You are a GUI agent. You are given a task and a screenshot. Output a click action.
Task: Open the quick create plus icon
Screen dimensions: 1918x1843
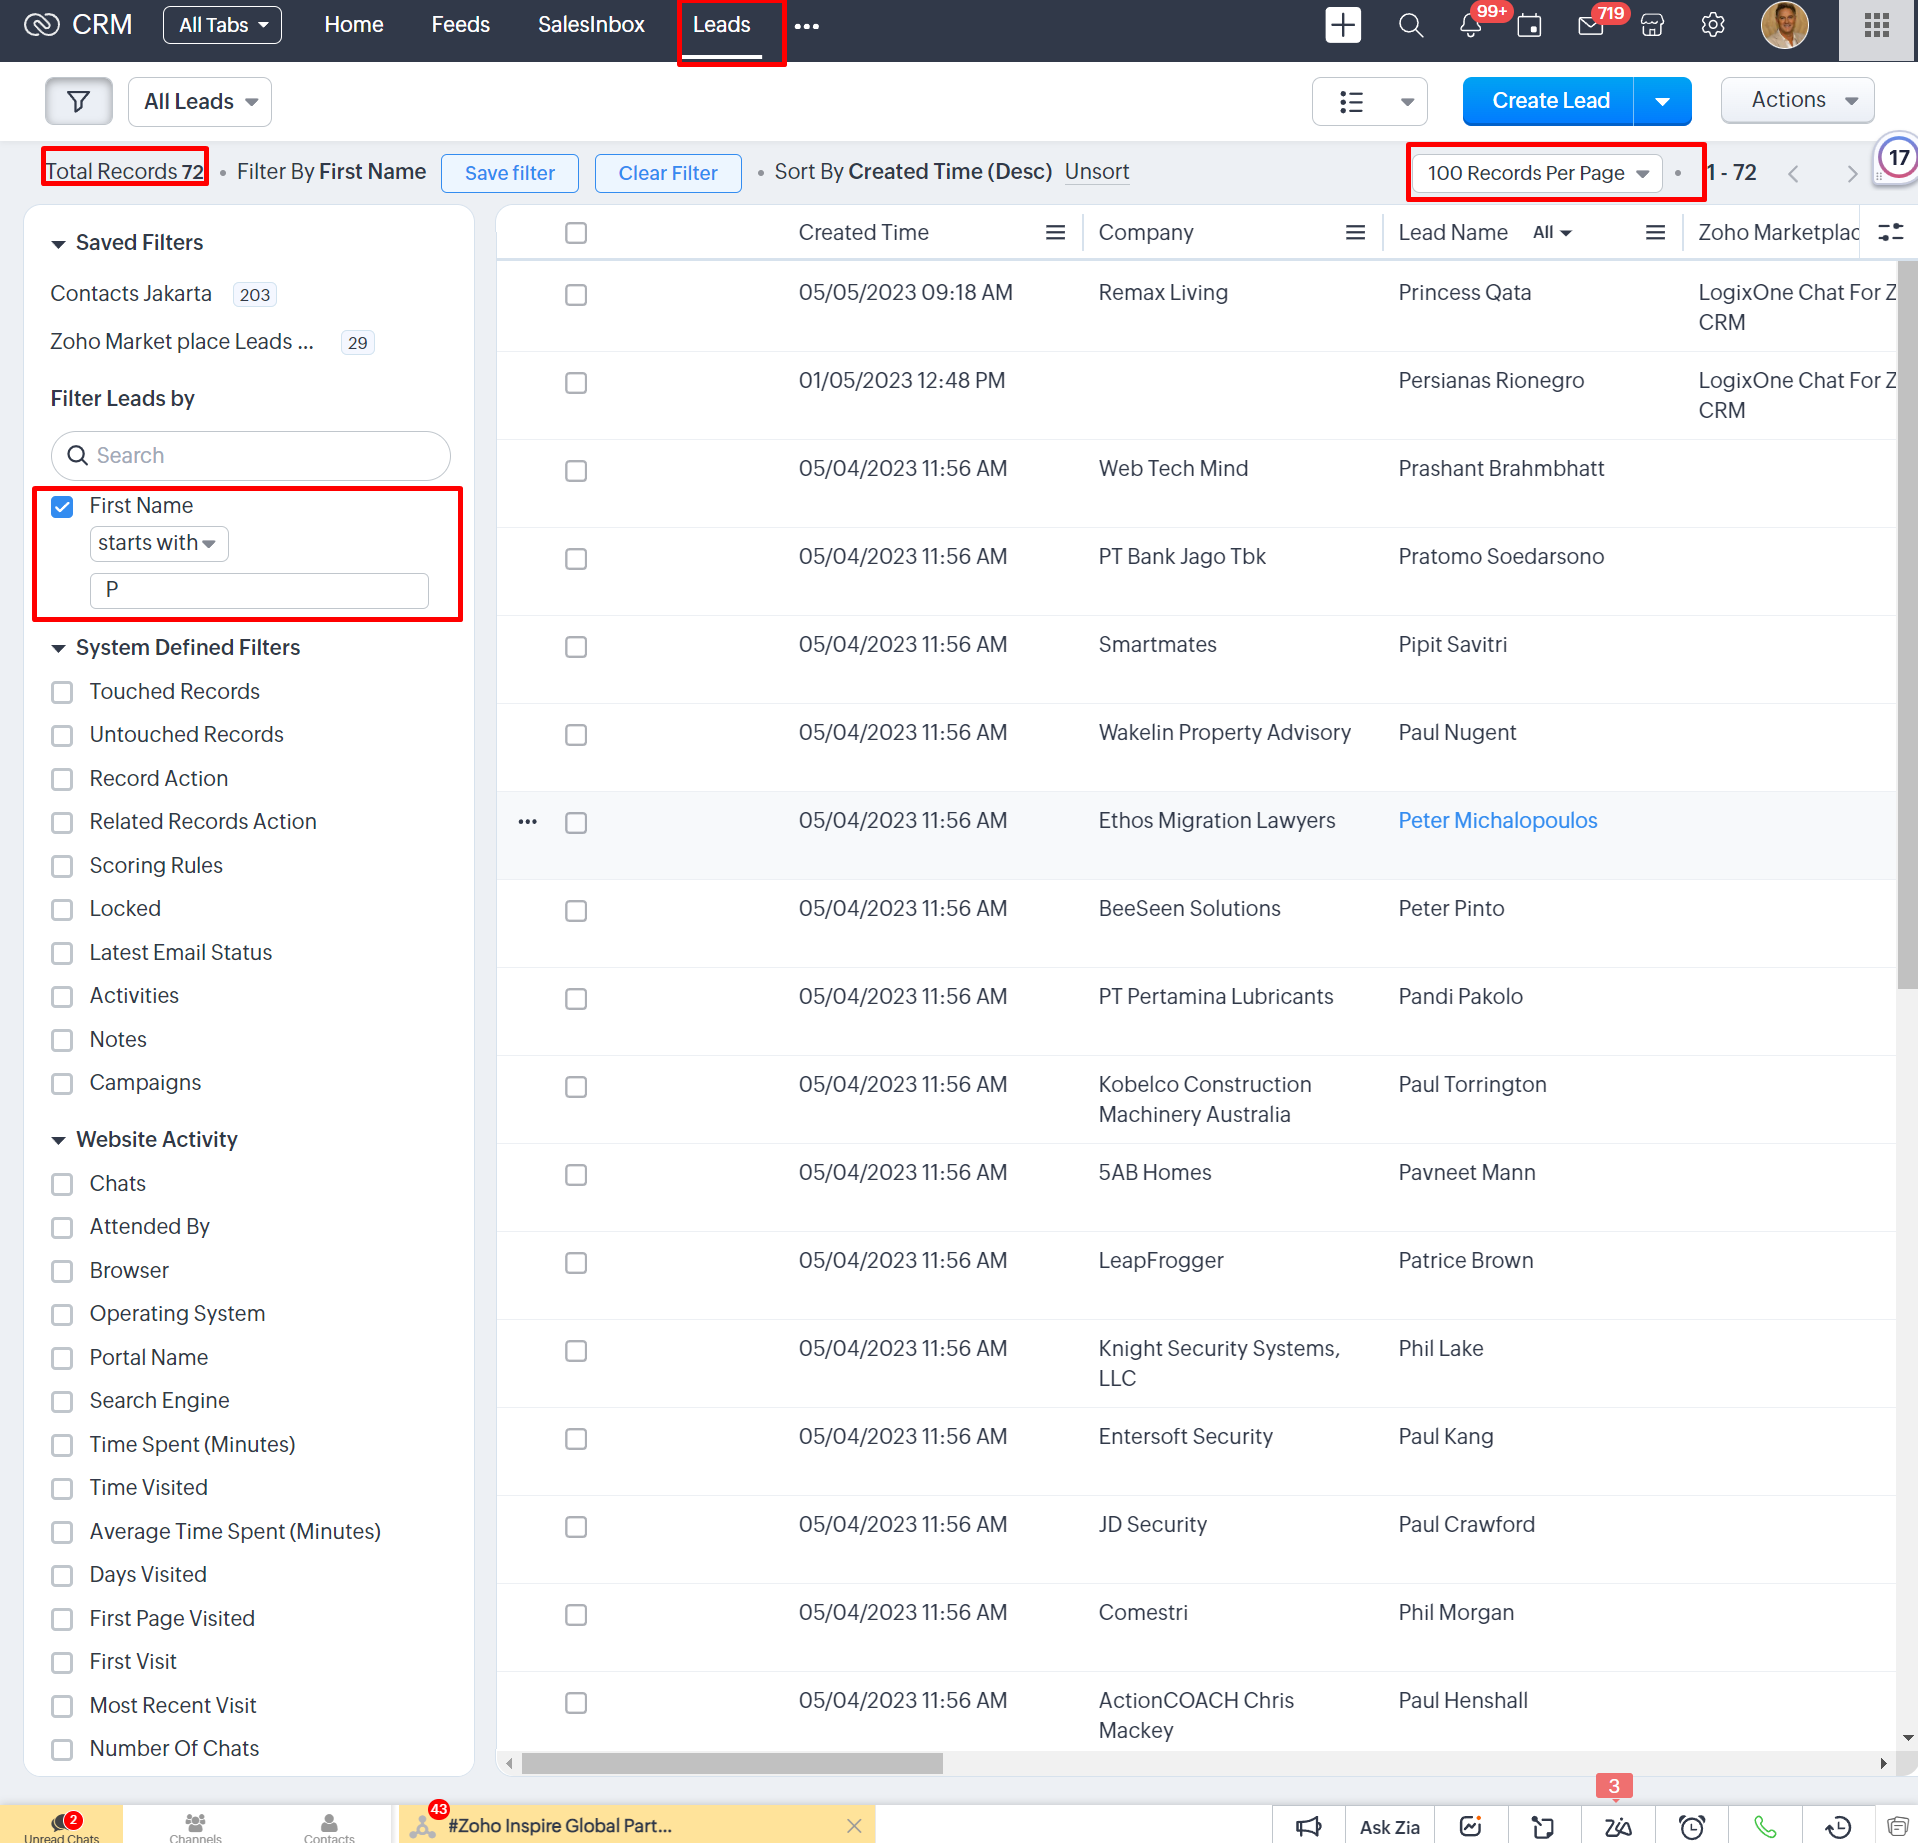pos(1343,25)
